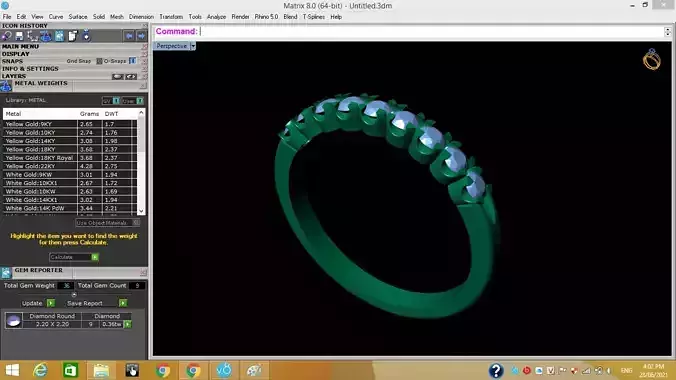Open the Curve menu
The height and width of the screenshot is (380, 676).
point(56,17)
